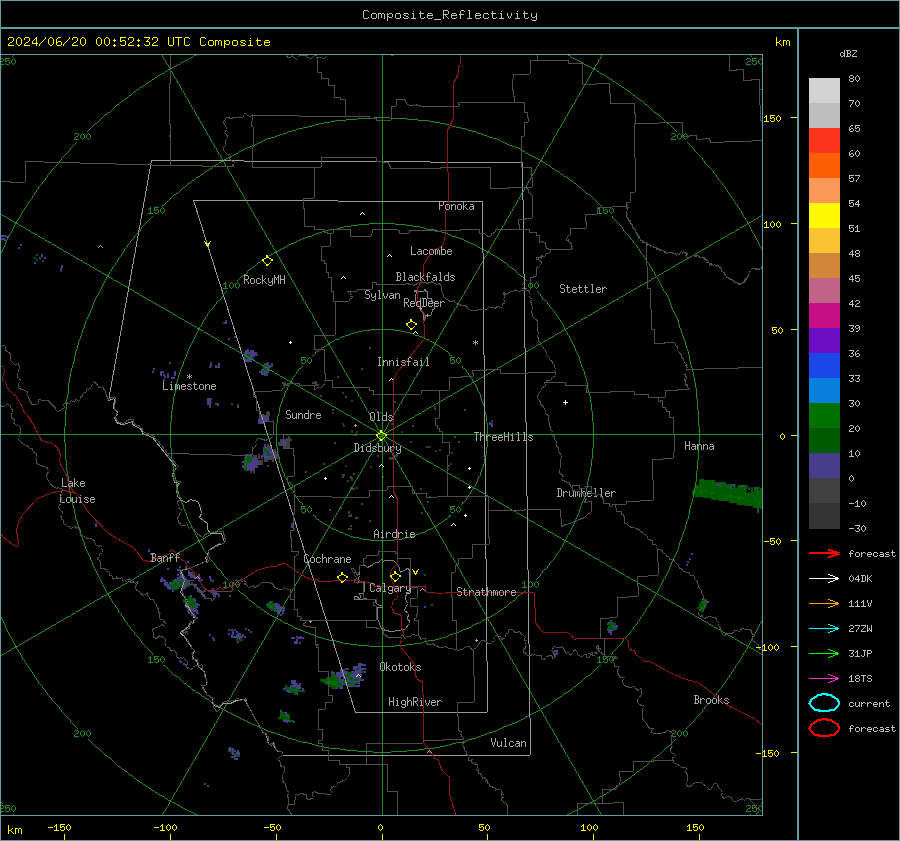Viewport: 900px width, 841px height.
Task: Click the Limestone label
Action: point(189,386)
